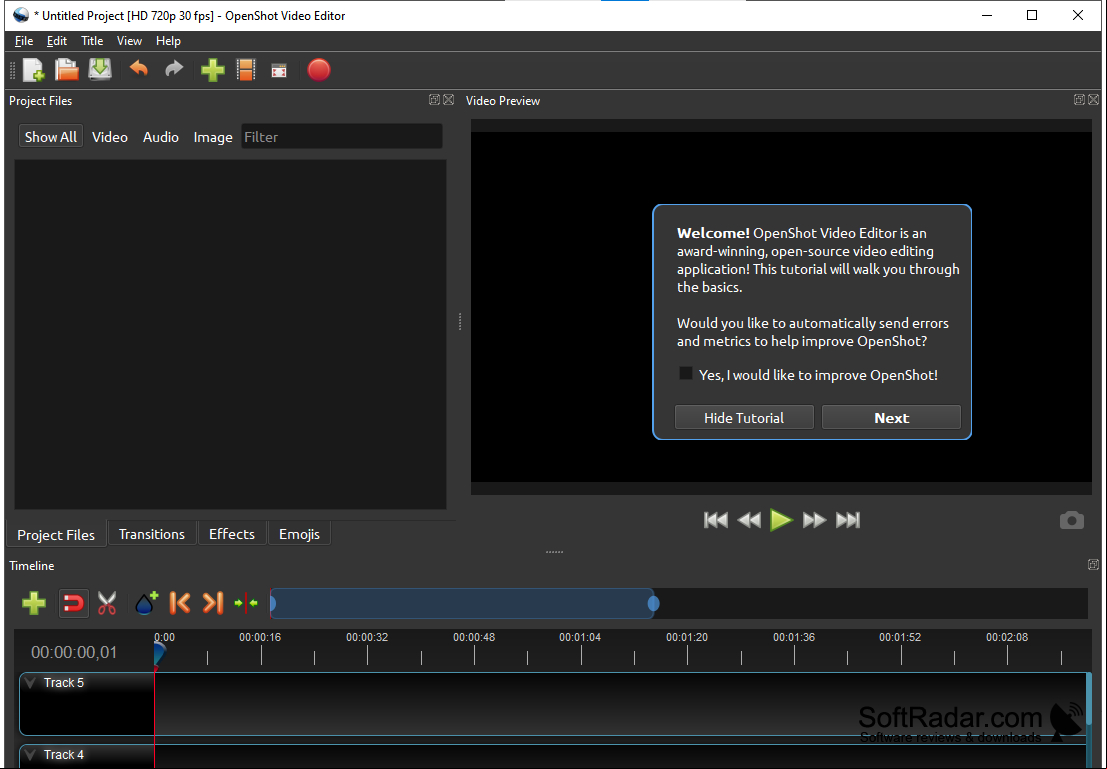Click the Jump to Start playback button
Screen dimensions: 1107x769
coord(716,520)
